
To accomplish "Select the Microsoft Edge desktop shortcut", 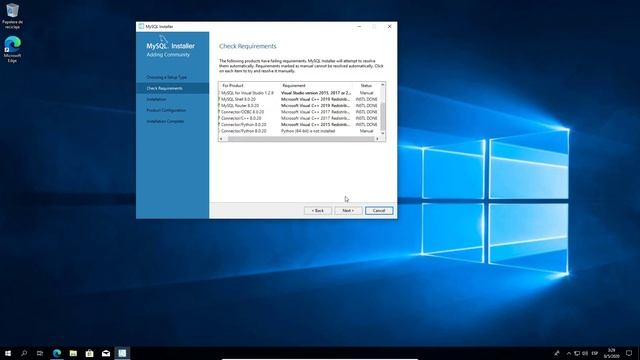I will coord(12,49).
